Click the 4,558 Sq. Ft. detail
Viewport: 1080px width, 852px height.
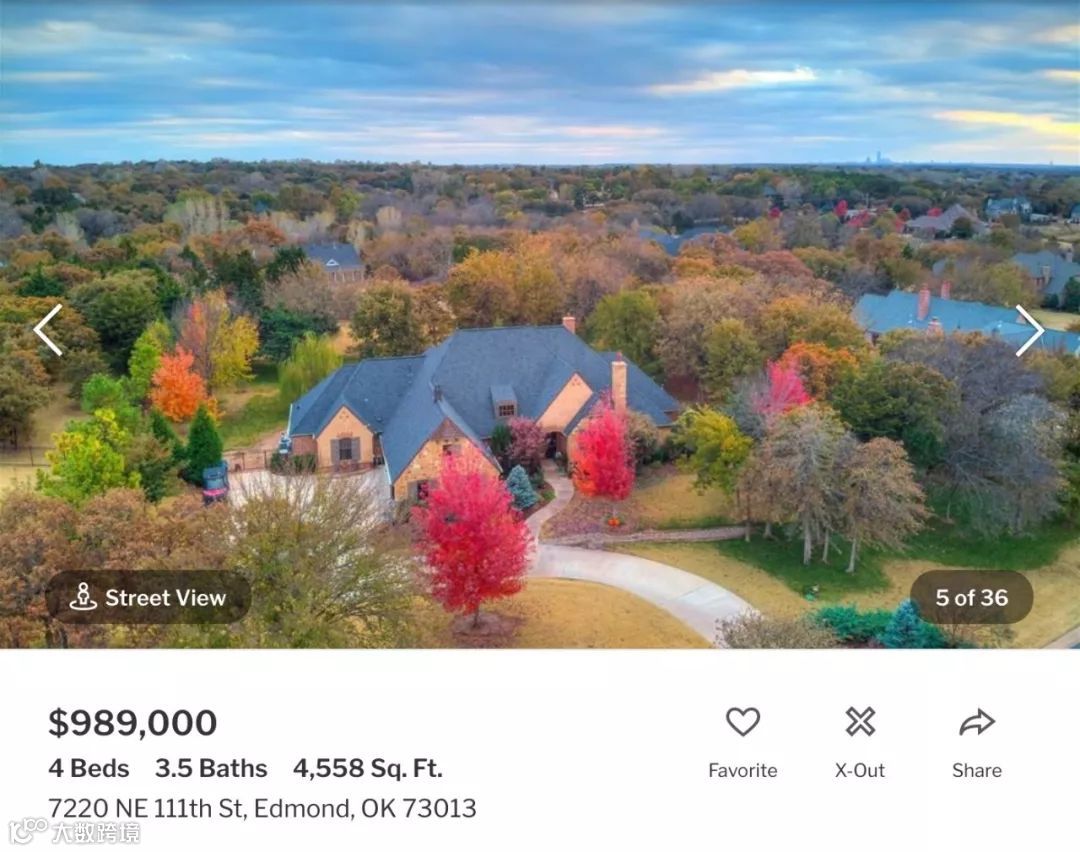point(368,768)
